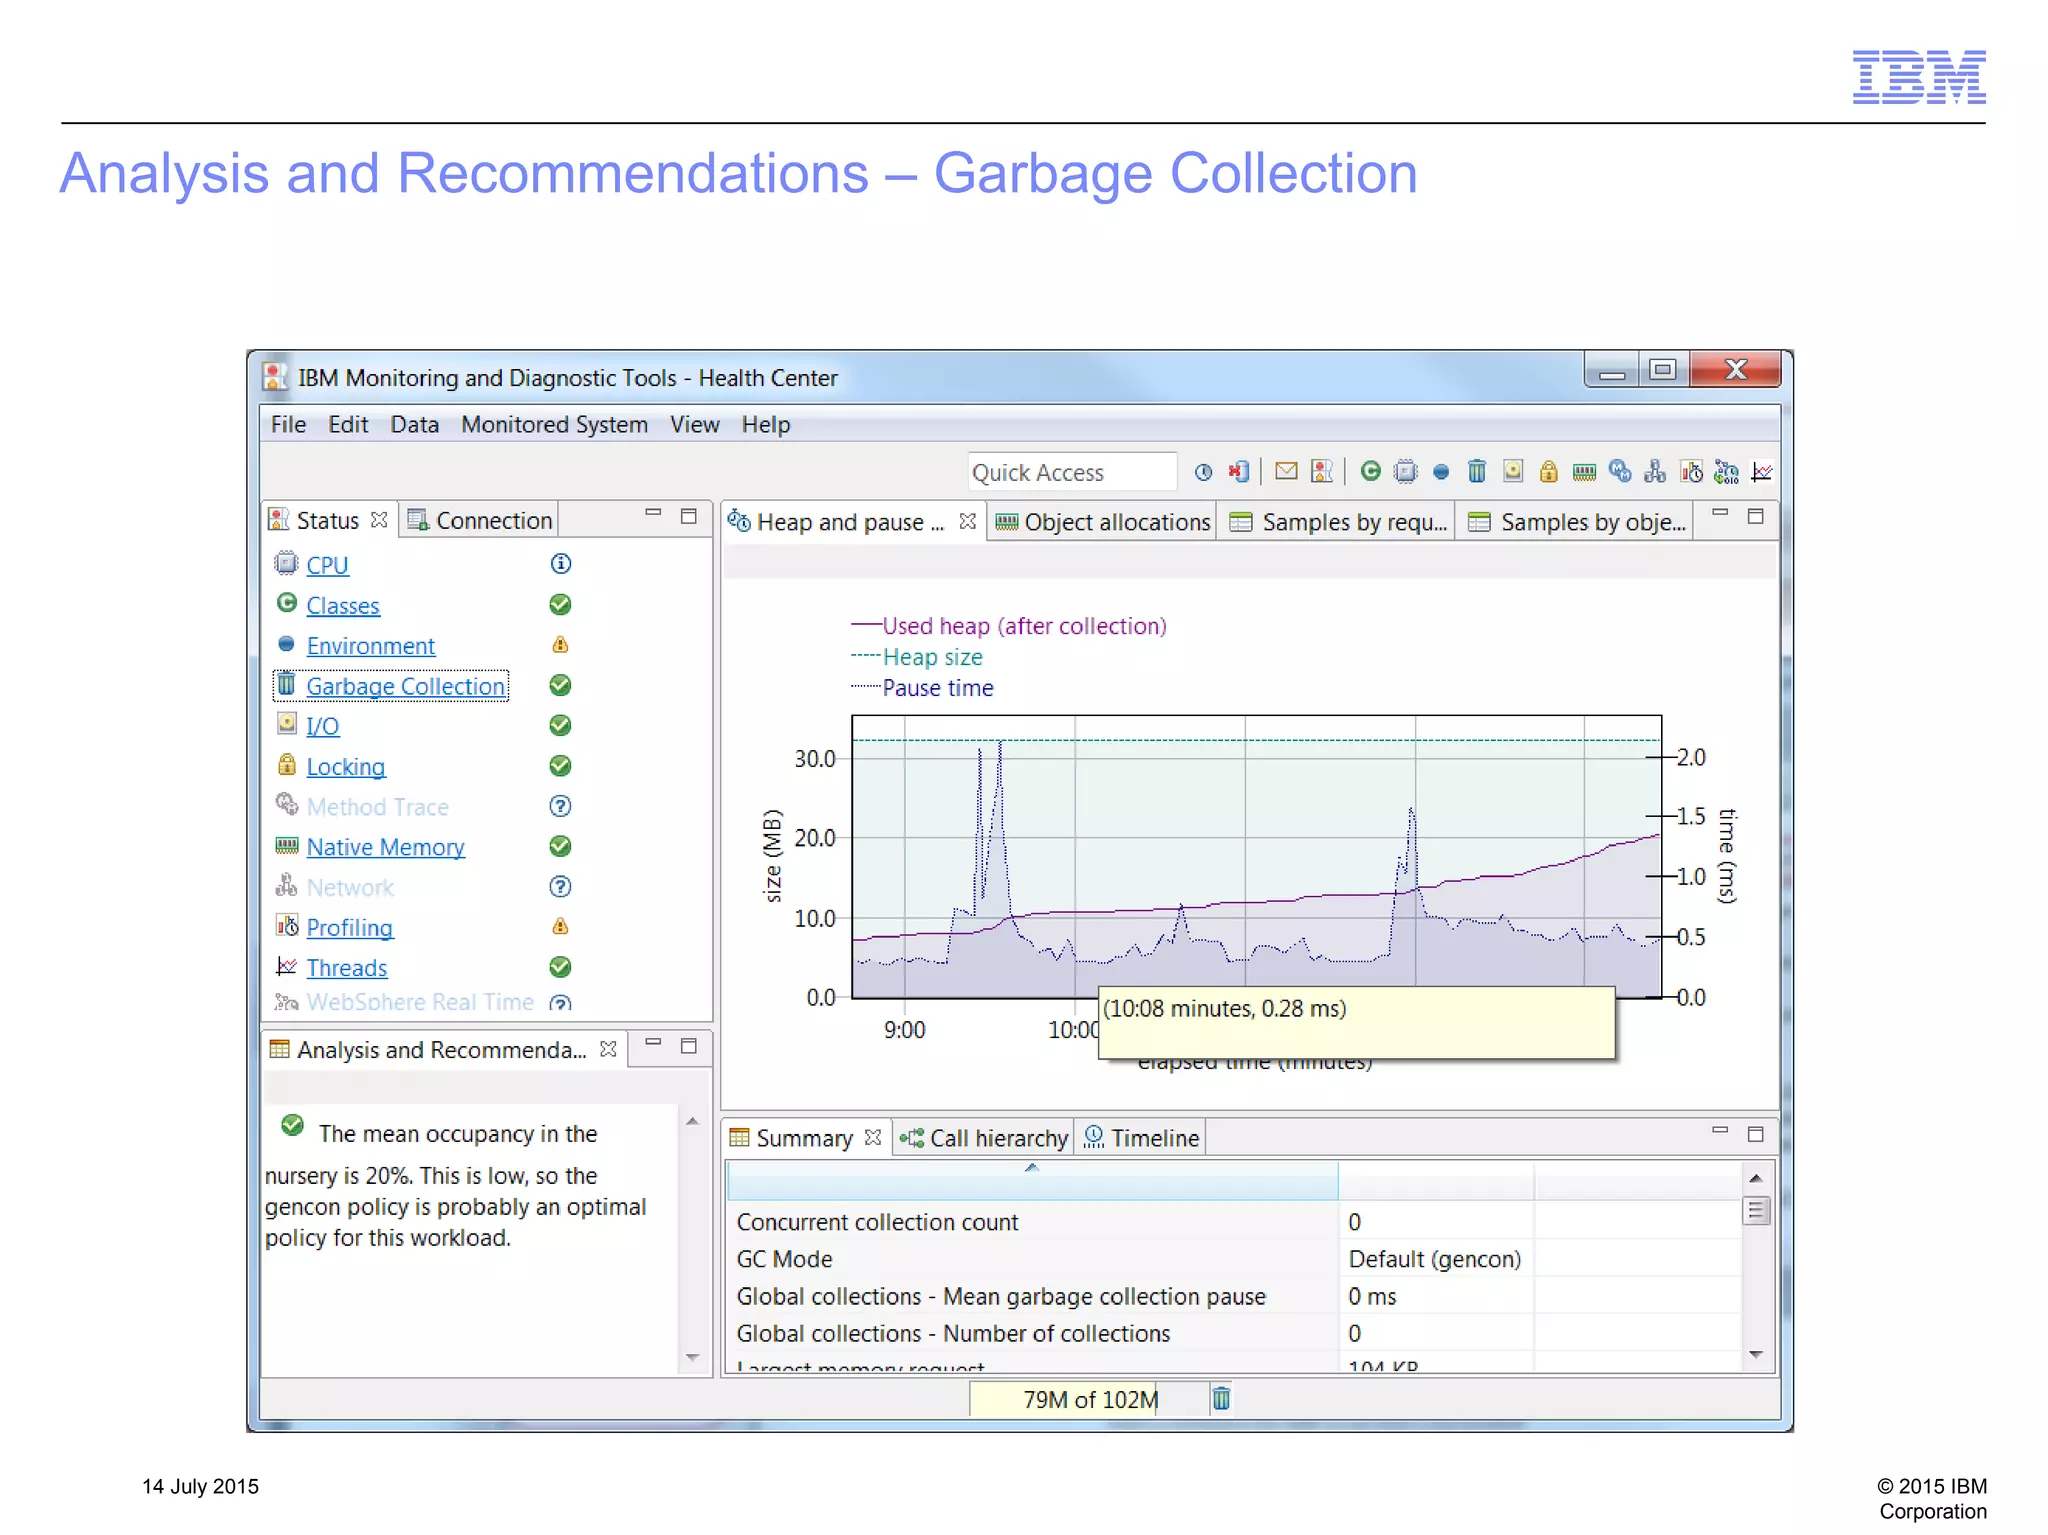Select the GC Mode row in Summary

pos(1233,1258)
